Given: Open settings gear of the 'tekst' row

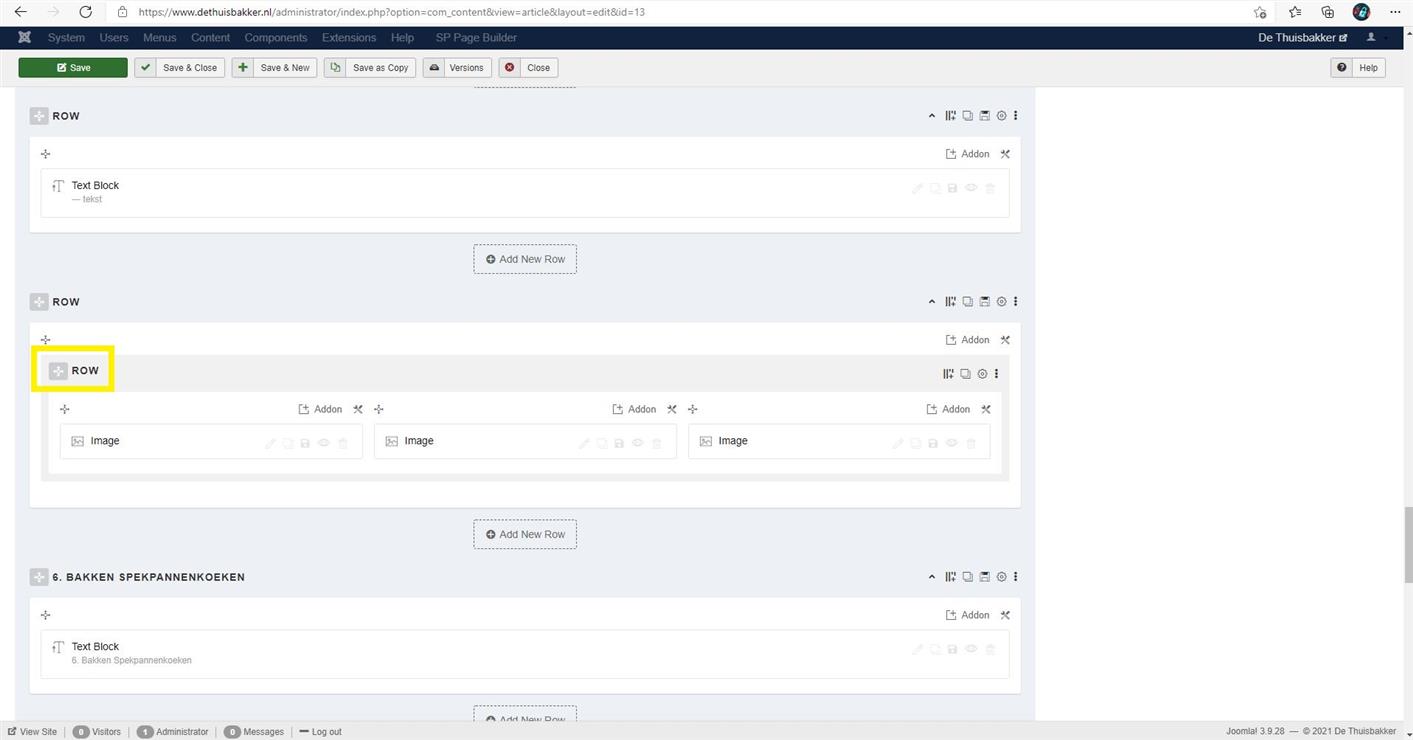Looking at the screenshot, I should tap(1001, 116).
